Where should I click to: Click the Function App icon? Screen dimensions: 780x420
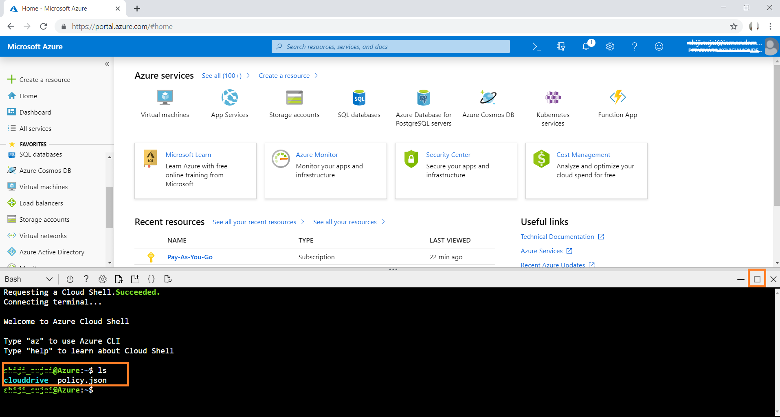[x=617, y=98]
